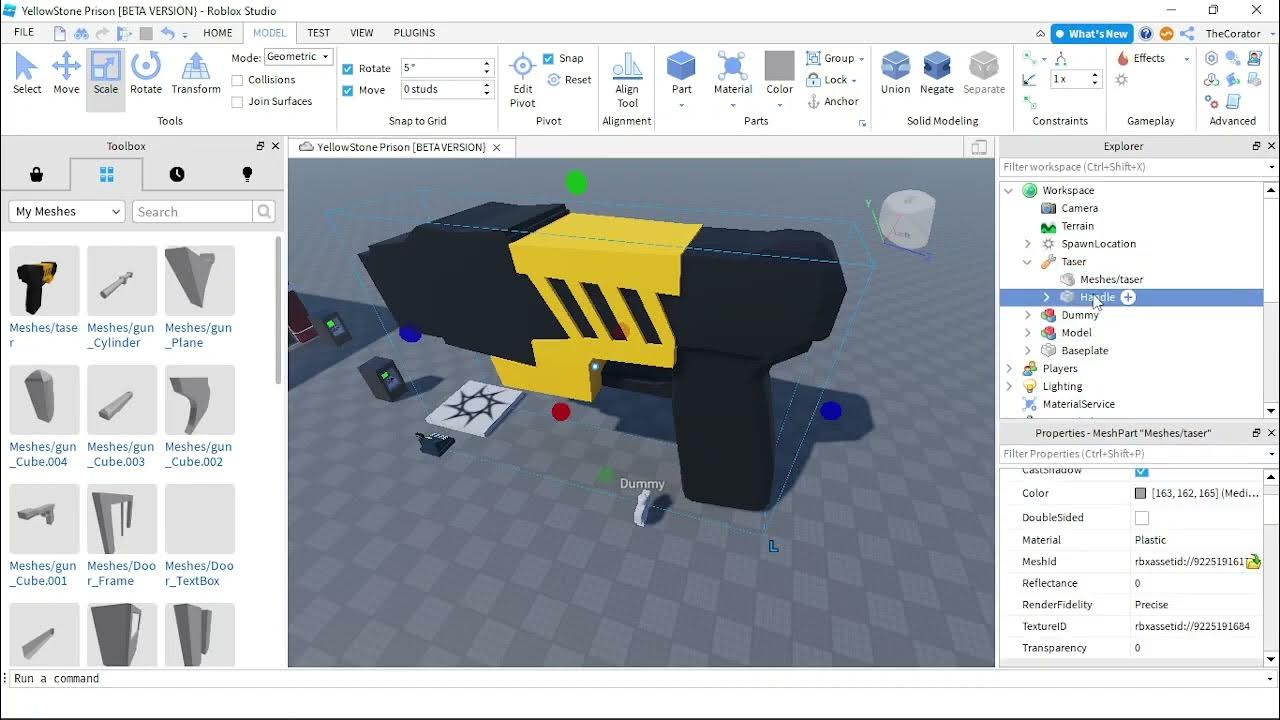The image size is (1280, 720).
Task: Click the plus icon next to Handle
Action: coord(1128,297)
